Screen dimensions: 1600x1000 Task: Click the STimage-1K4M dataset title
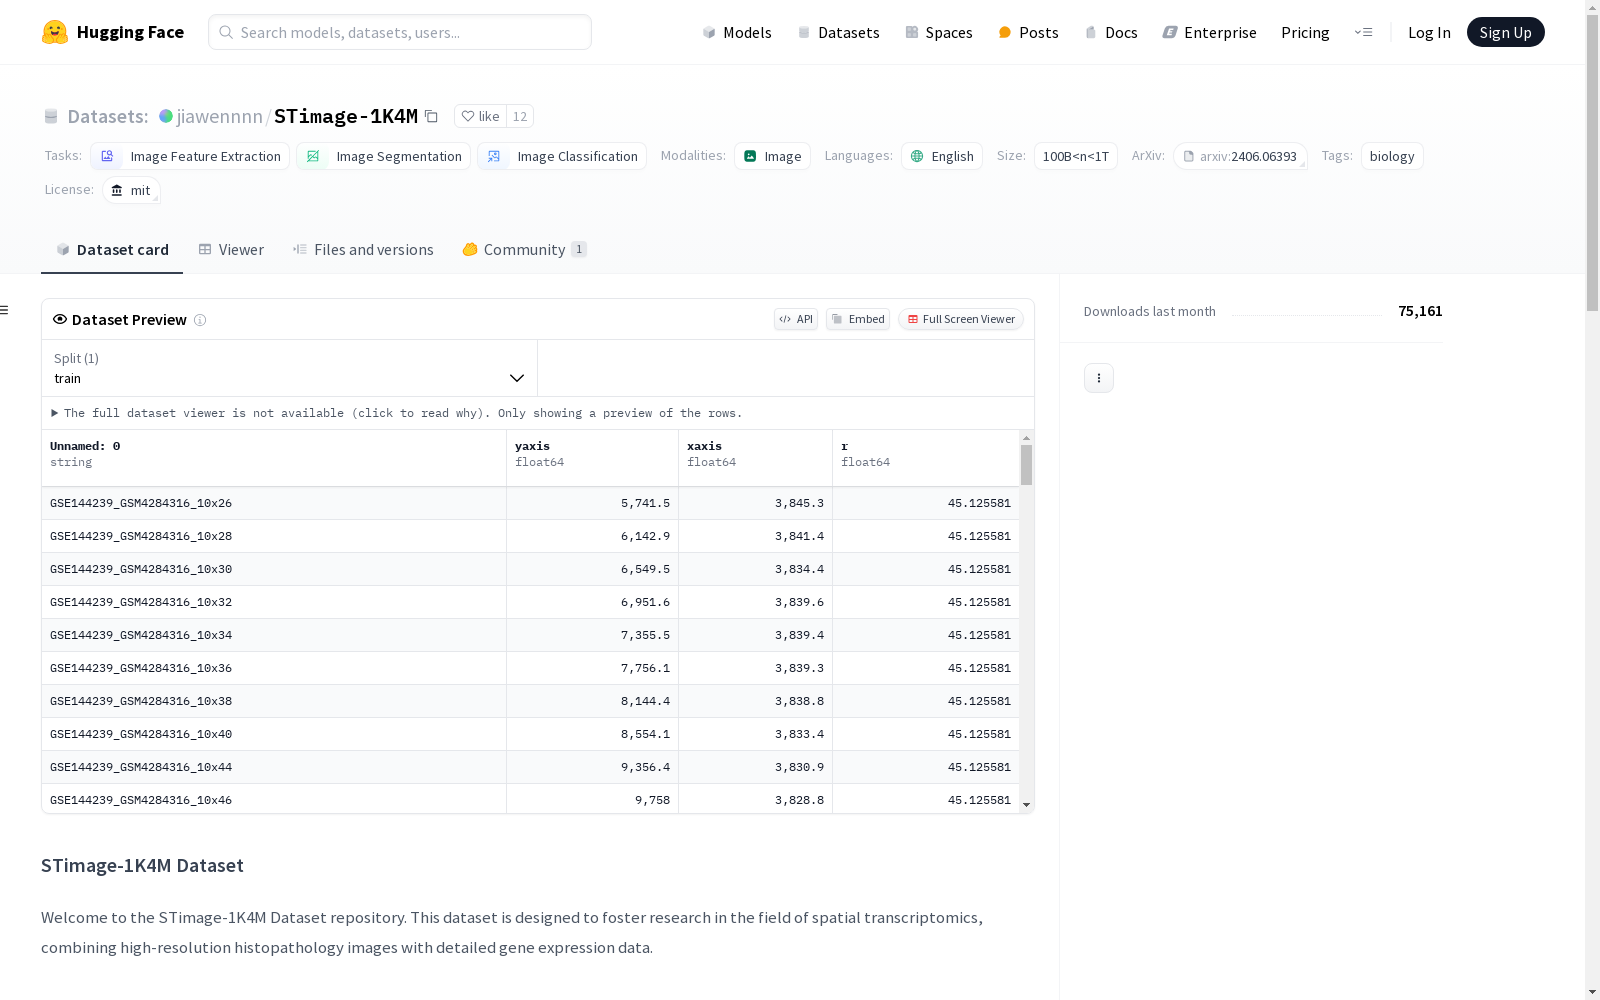pyautogui.click(x=346, y=116)
